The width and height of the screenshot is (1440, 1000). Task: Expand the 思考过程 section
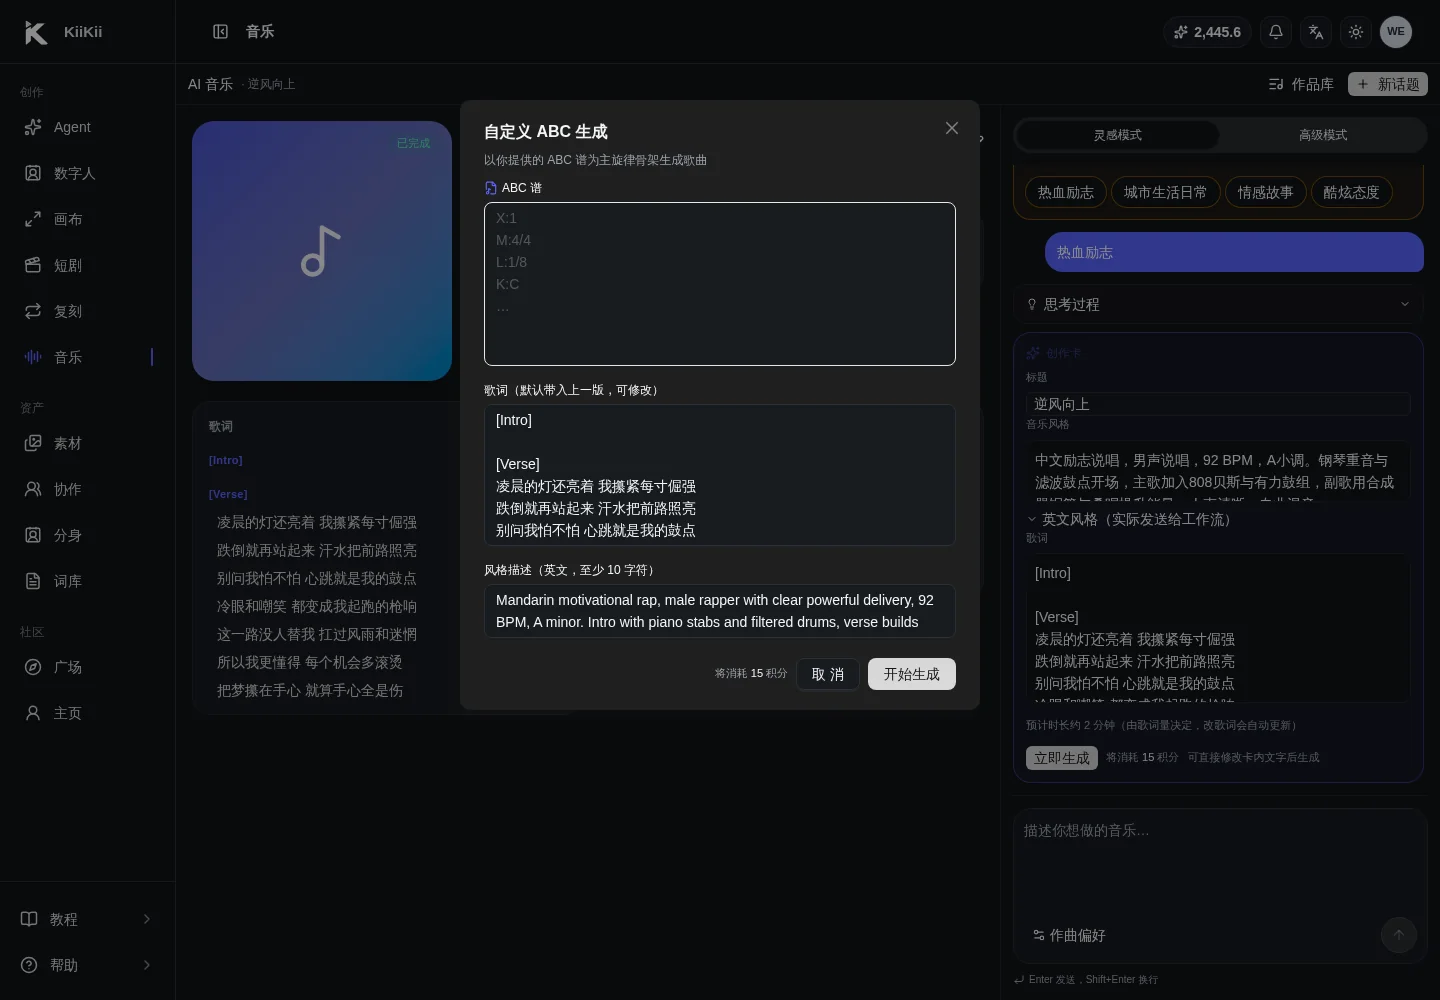click(x=1218, y=304)
